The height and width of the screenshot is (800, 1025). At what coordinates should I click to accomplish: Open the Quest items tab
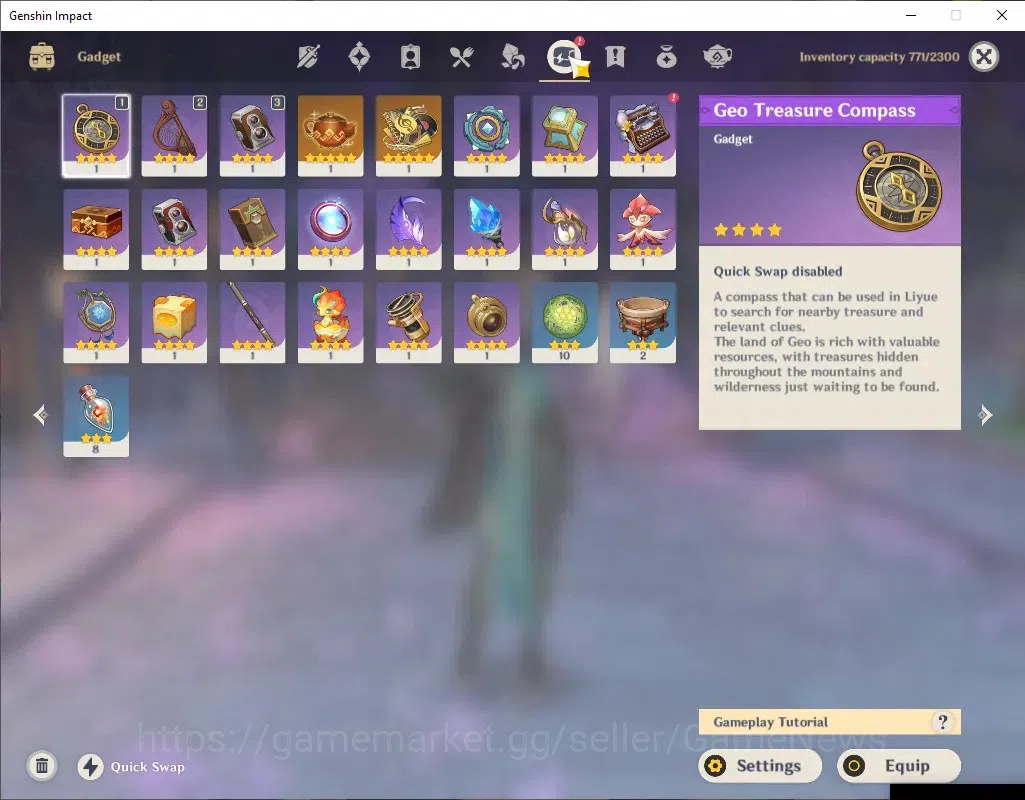pyautogui.click(x=615, y=57)
